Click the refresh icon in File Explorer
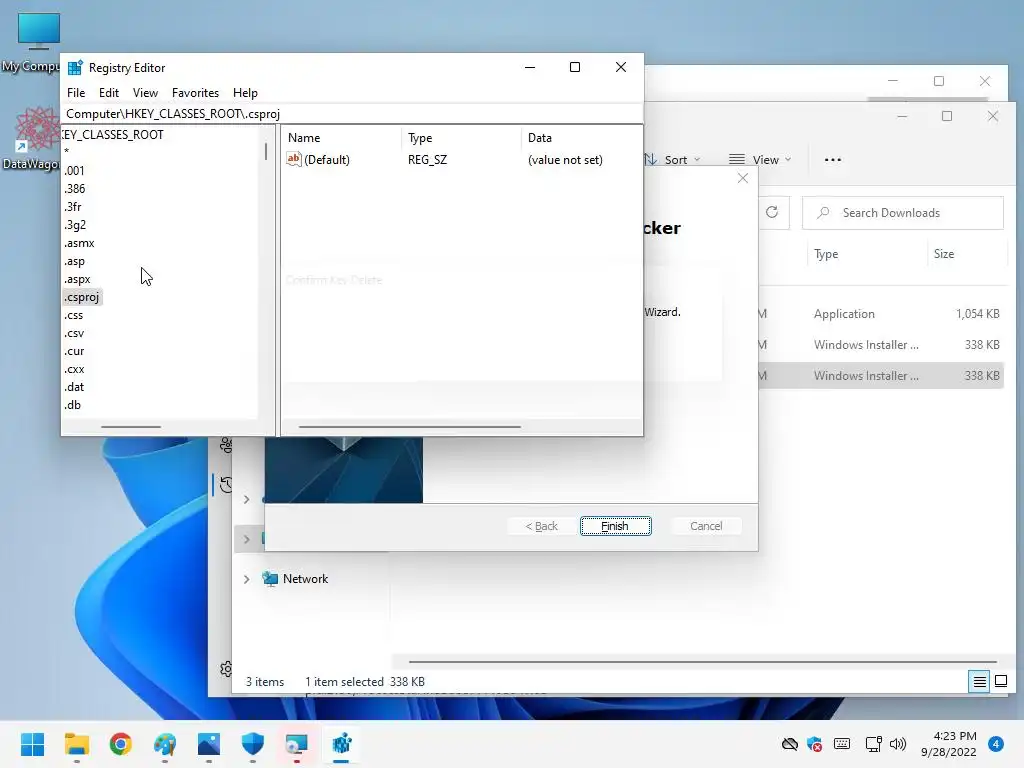The height and width of the screenshot is (768, 1024). pyautogui.click(x=772, y=212)
